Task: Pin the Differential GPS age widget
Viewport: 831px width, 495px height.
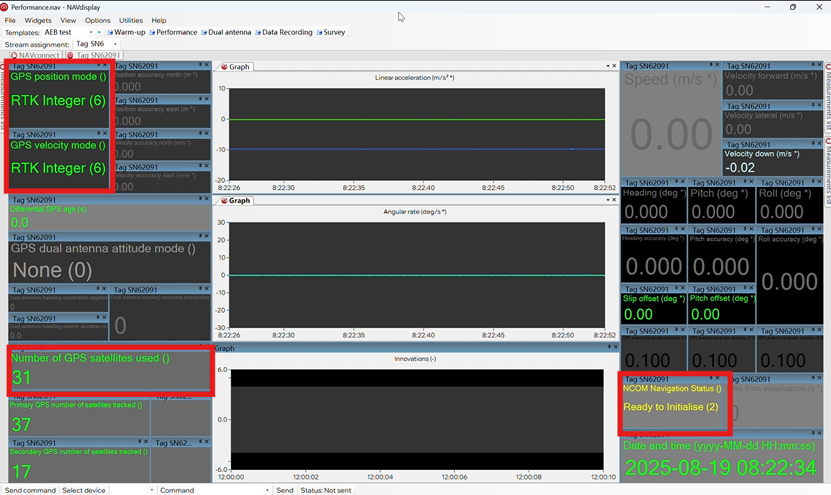Action: 201,199
